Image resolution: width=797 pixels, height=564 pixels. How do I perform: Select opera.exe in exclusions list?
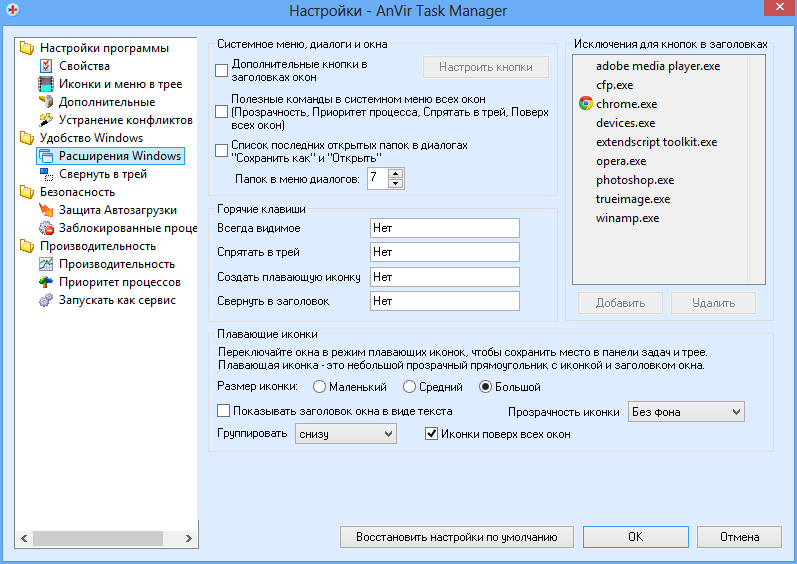coord(621,161)
